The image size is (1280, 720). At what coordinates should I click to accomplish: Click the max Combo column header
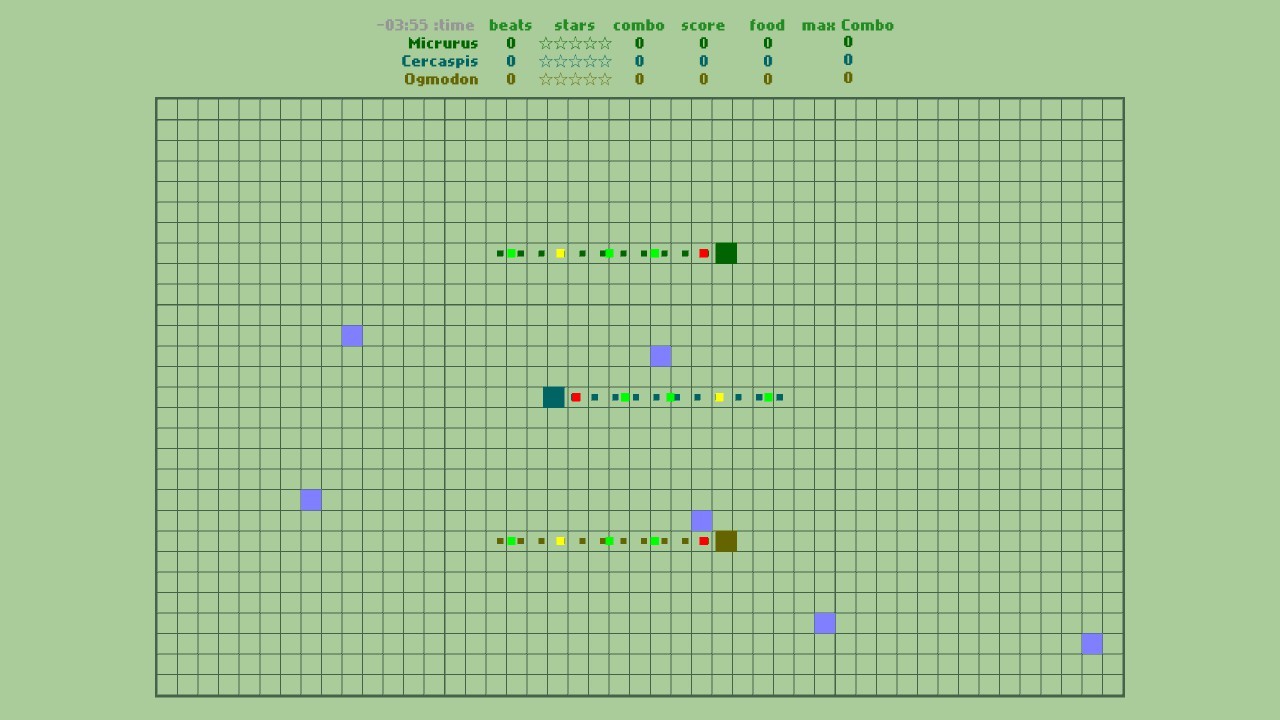pos(847,25)
